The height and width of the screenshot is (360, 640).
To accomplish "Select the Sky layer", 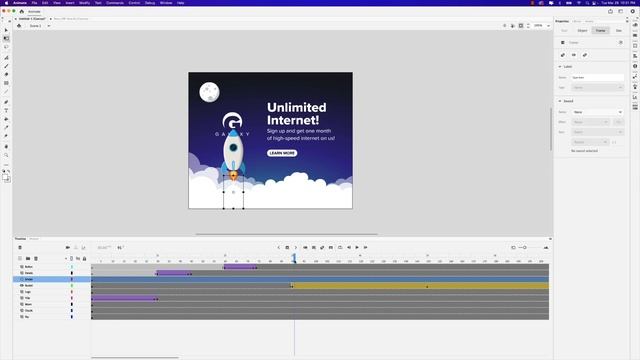I will point(52,317).
